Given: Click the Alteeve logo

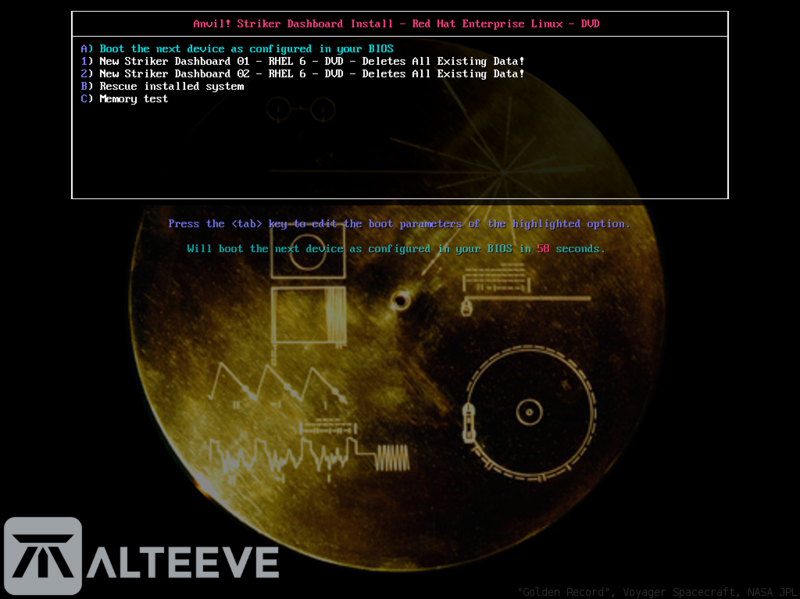Looking at the screenshot, I should tap(141, 556).
